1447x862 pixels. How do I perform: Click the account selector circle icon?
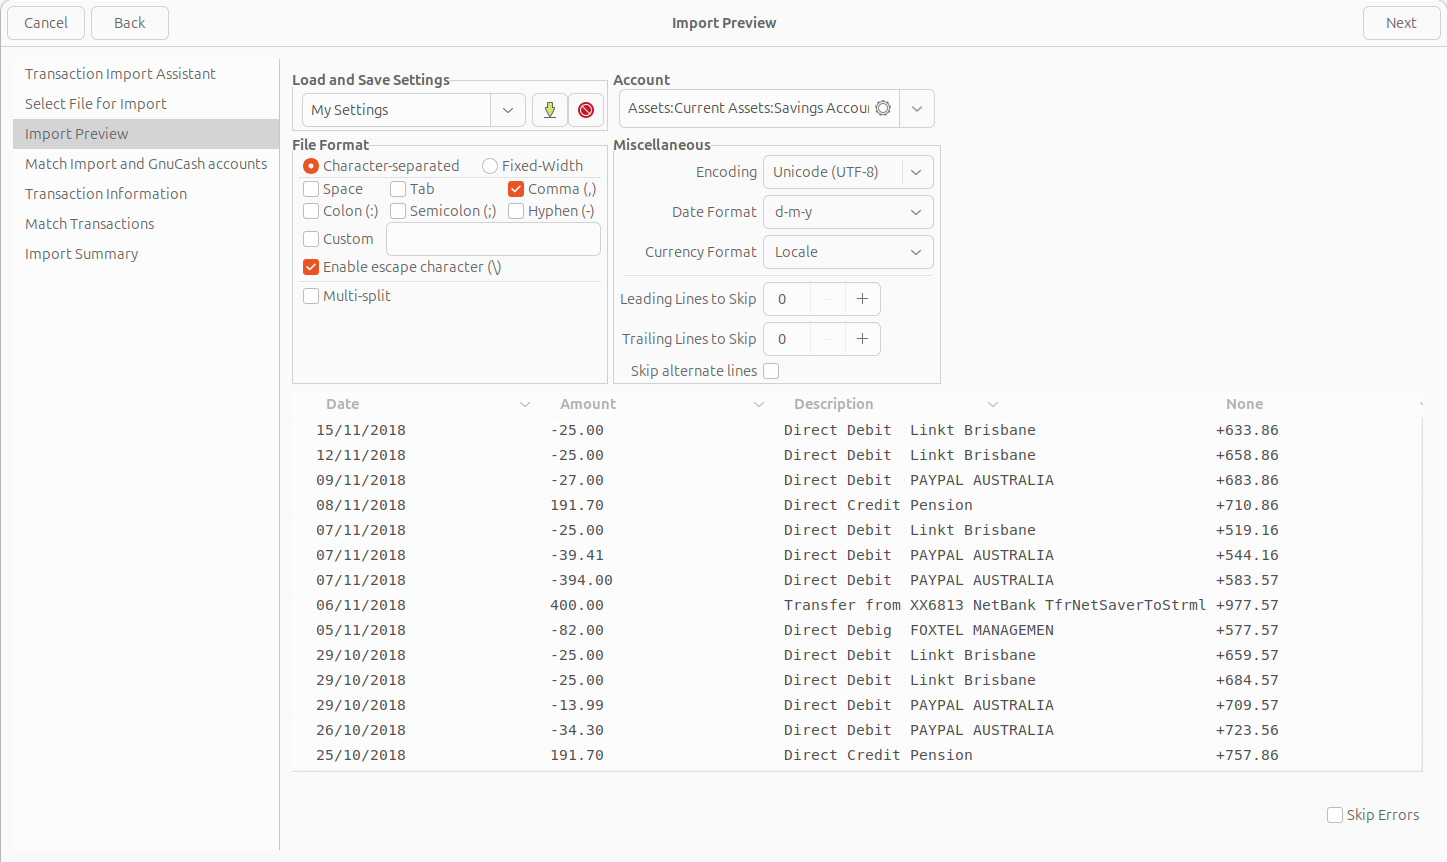[x=883, y=108]
